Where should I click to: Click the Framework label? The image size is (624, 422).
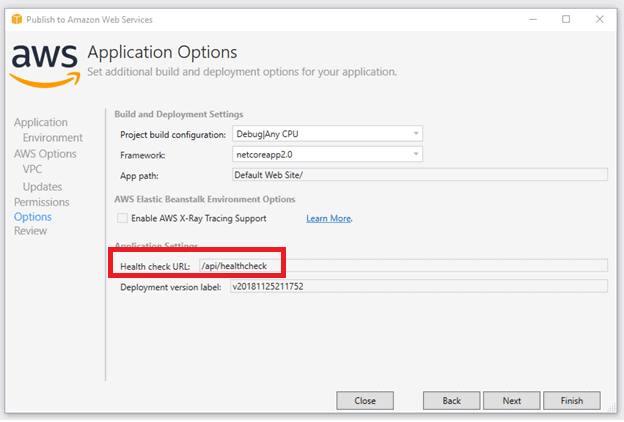142,155
